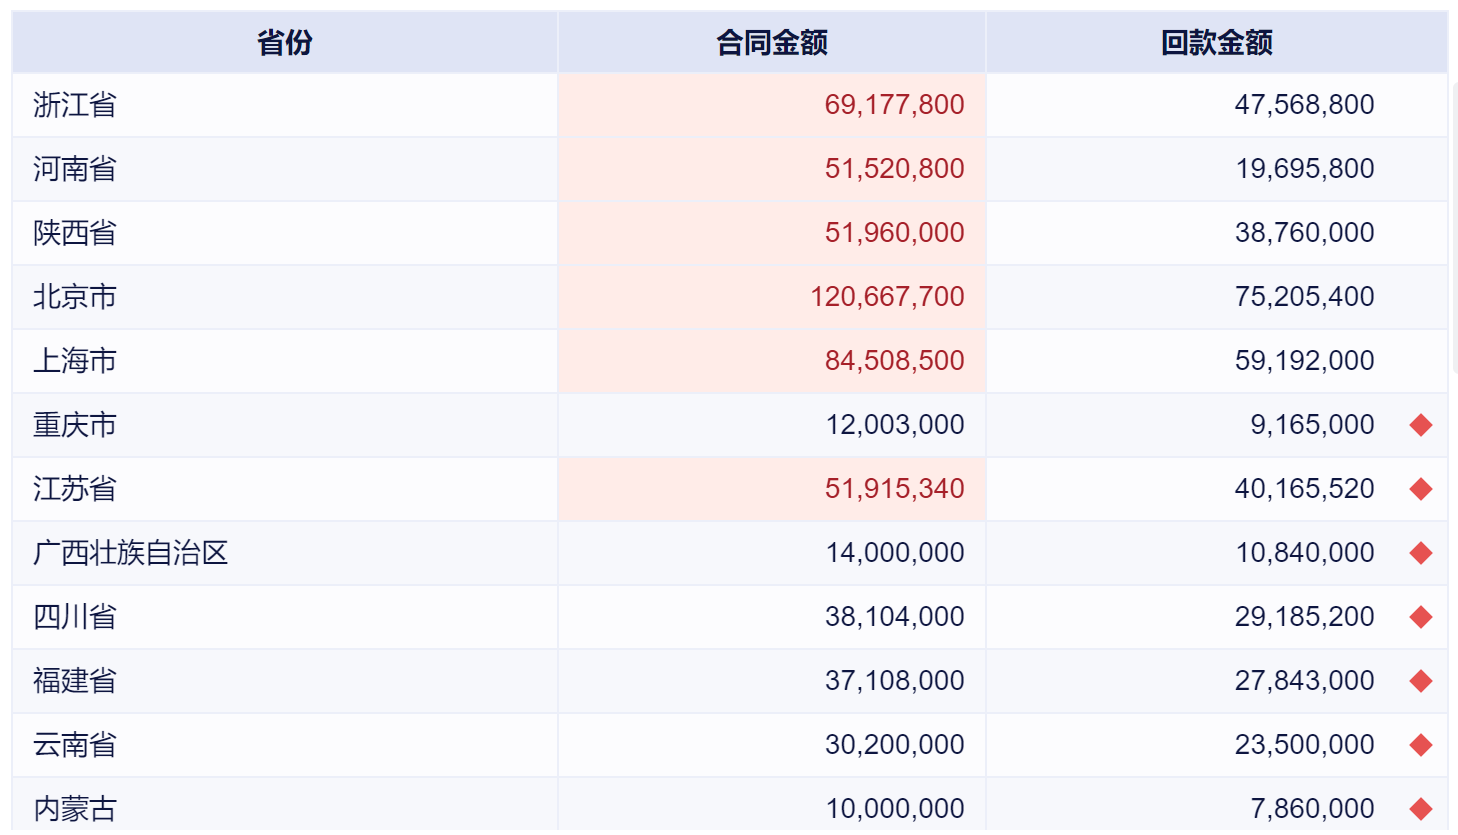The width and height of the screenshot is (1458, 835).
Task: Select the 上海市 row label
Action: coord(75,361)
